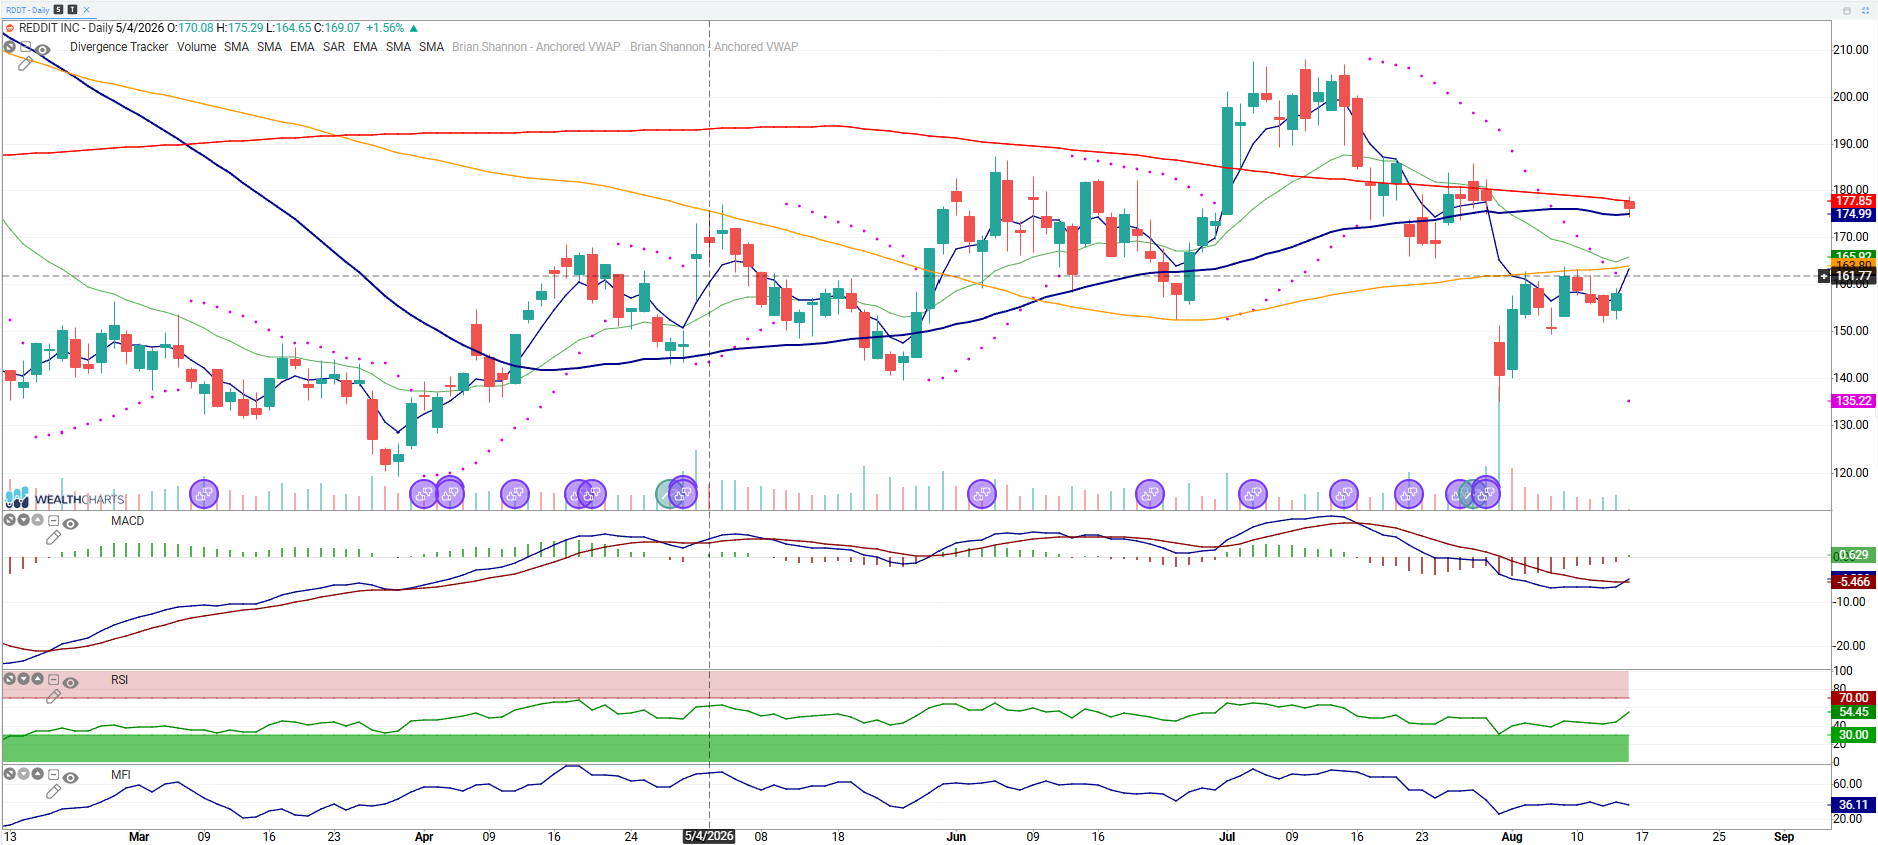
Task: Edit the MFI indicator with pencil icon
Action: point(54,792)
